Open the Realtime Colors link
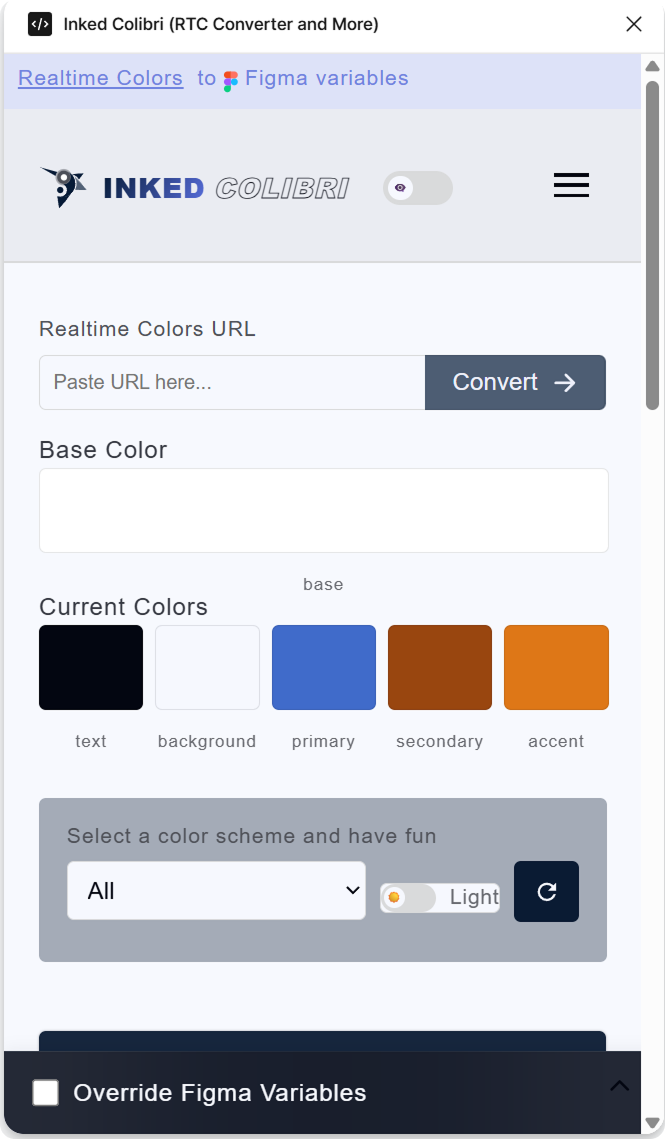This screenshot has width=665, height=1139. (100, 78)
